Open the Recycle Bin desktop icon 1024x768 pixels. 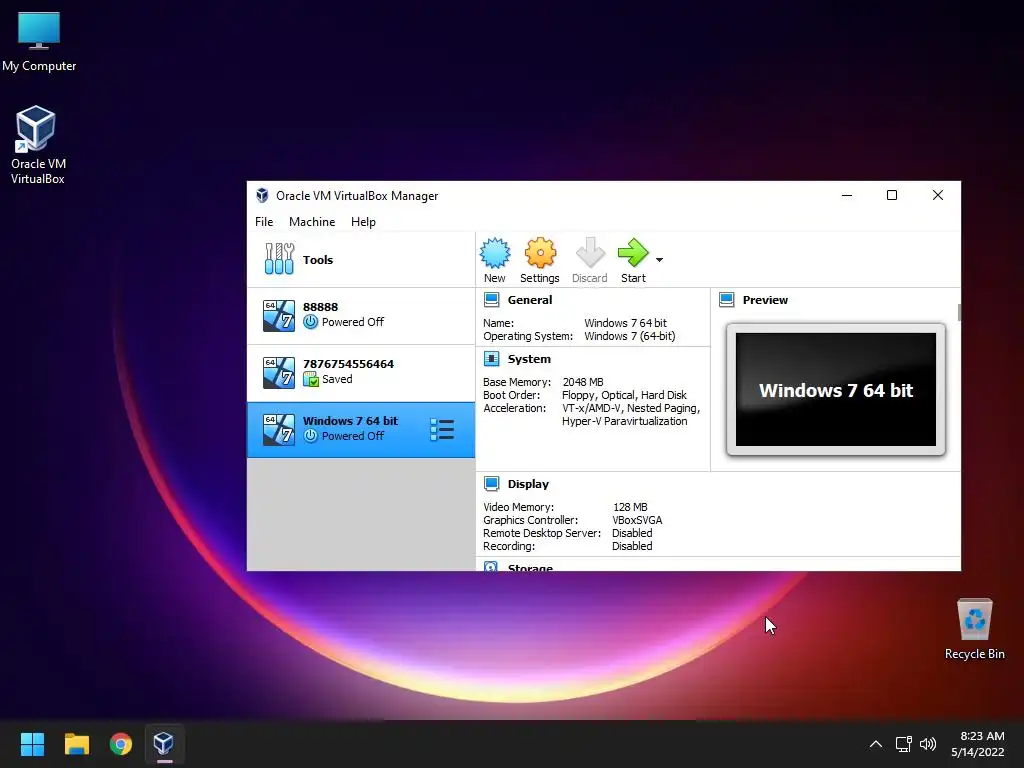point(974,628)
